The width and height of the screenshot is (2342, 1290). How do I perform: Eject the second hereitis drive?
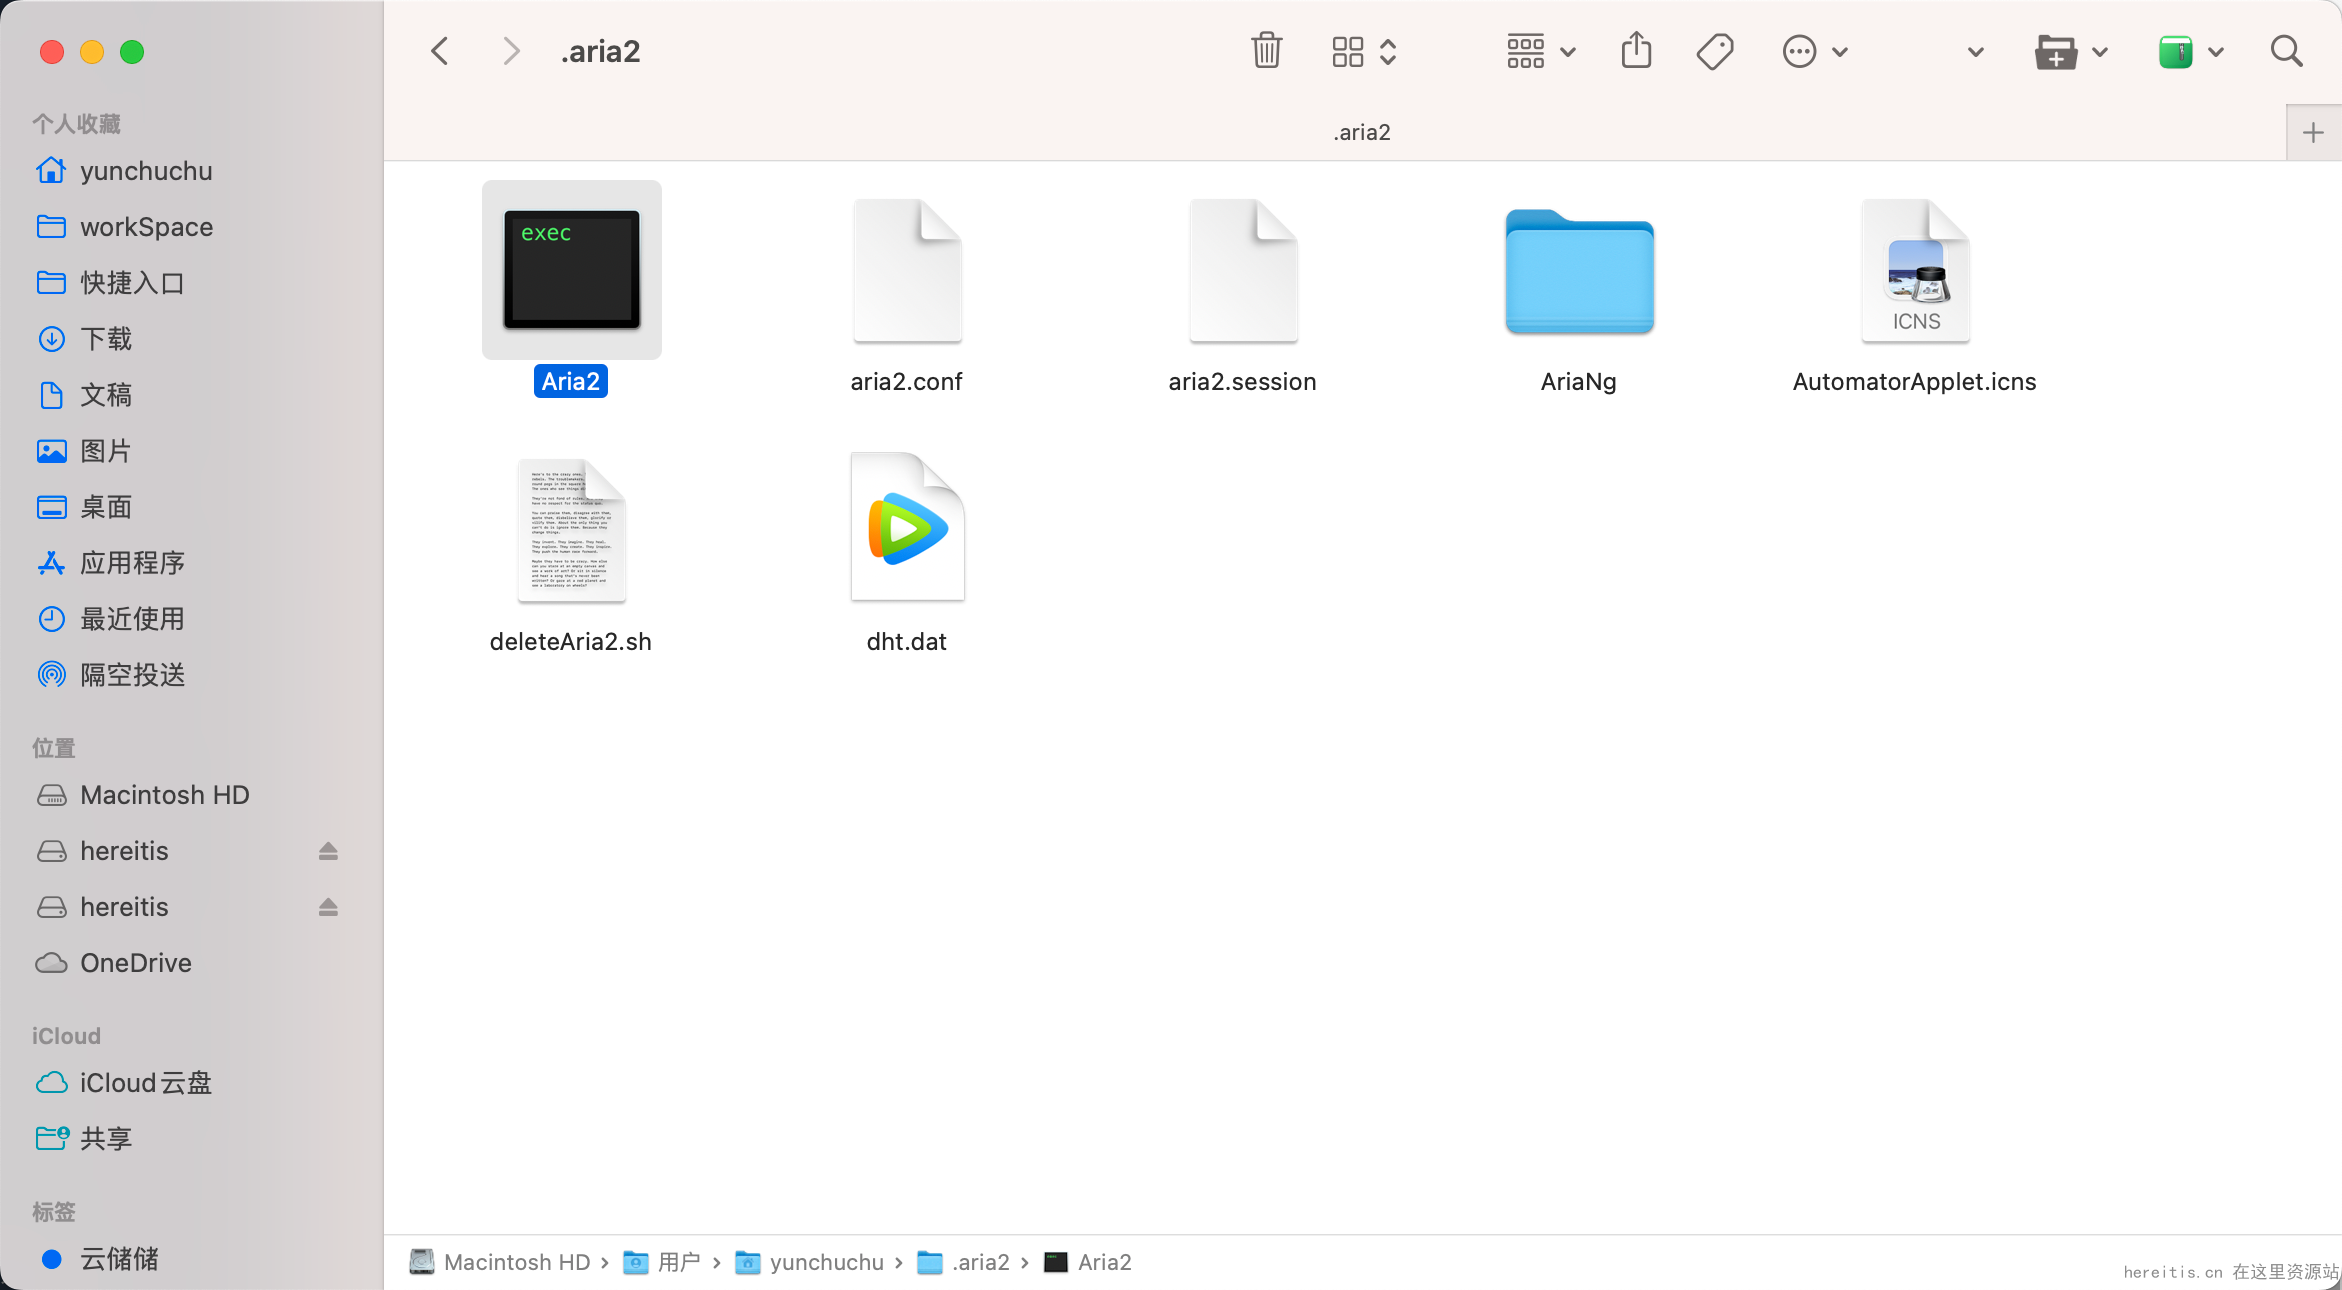(328, 907)
